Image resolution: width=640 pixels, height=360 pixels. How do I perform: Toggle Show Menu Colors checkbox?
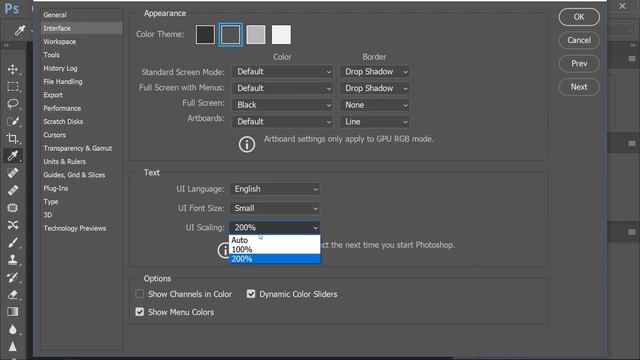[x=140, y=312]
